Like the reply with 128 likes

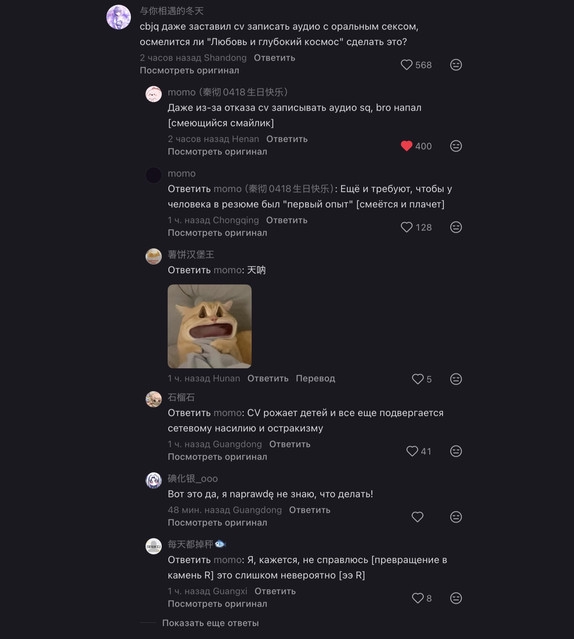[407, 227]
